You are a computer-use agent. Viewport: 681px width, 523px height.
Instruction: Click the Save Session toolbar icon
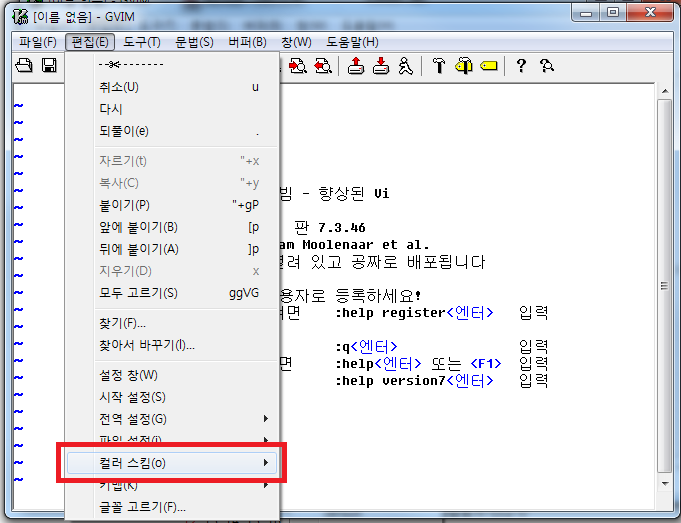[x=381, y=66]
